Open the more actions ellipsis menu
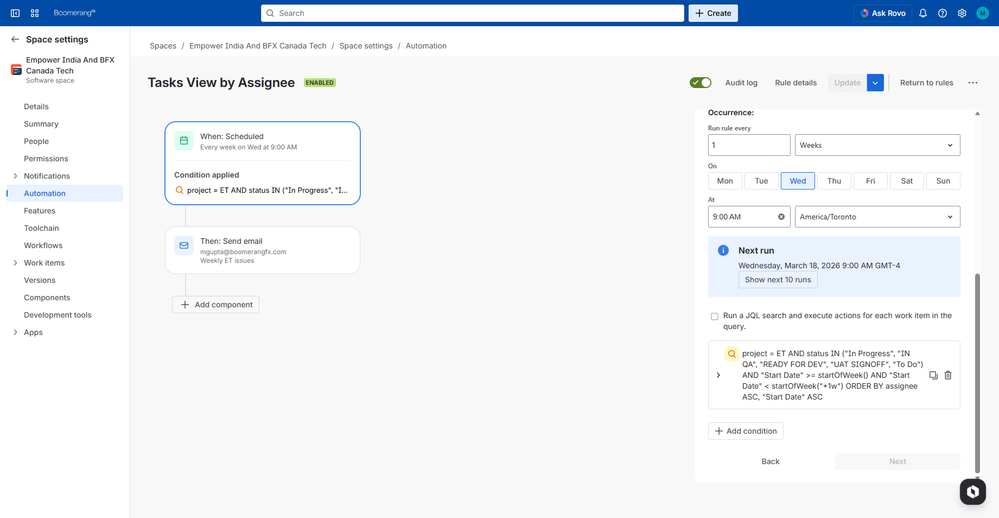The image size is (999, 518). [973, 83]
